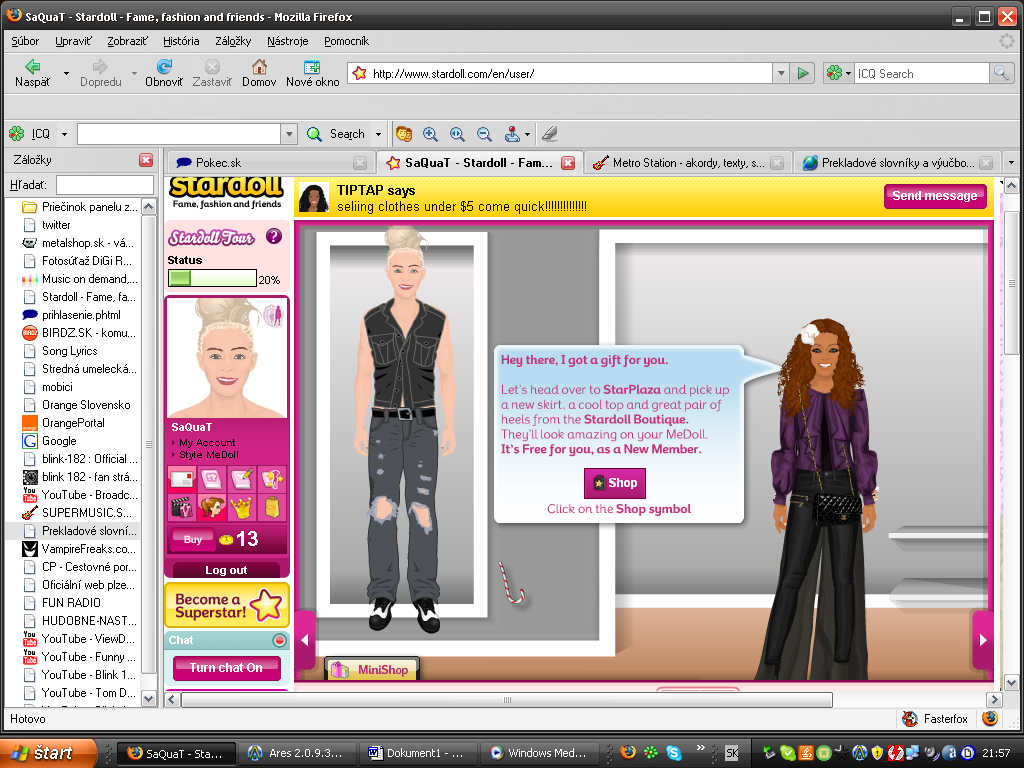
Task: Click the bookmarks list scroll down arrow
Action: tap(149, 698)
